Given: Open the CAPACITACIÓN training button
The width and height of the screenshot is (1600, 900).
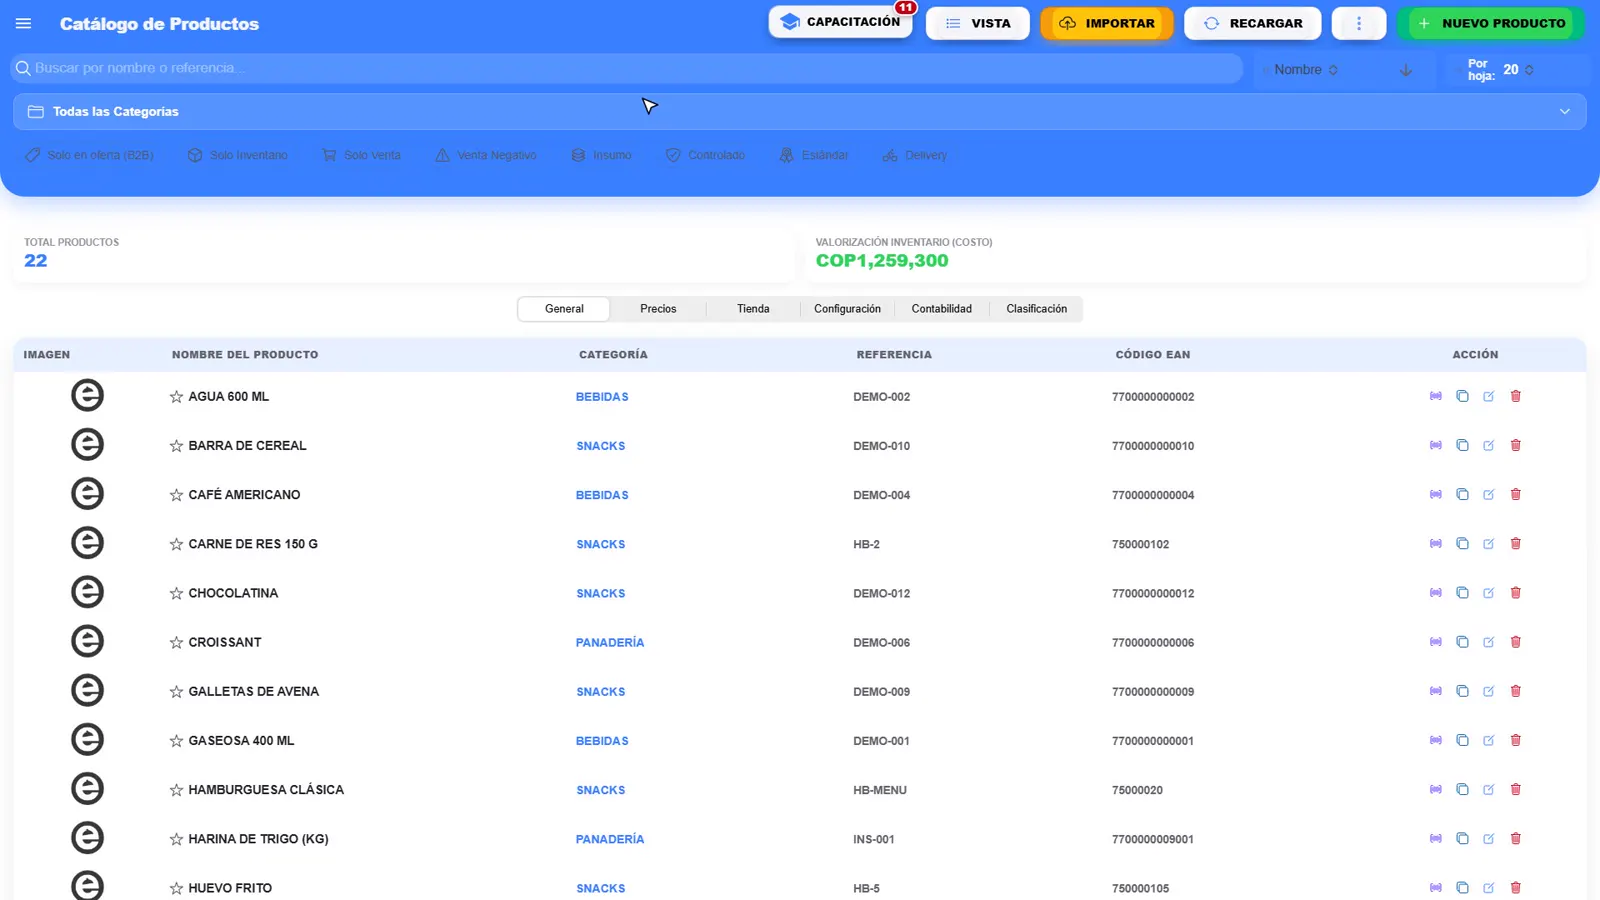Looking at the screenshot, I should tap(840, 22).
